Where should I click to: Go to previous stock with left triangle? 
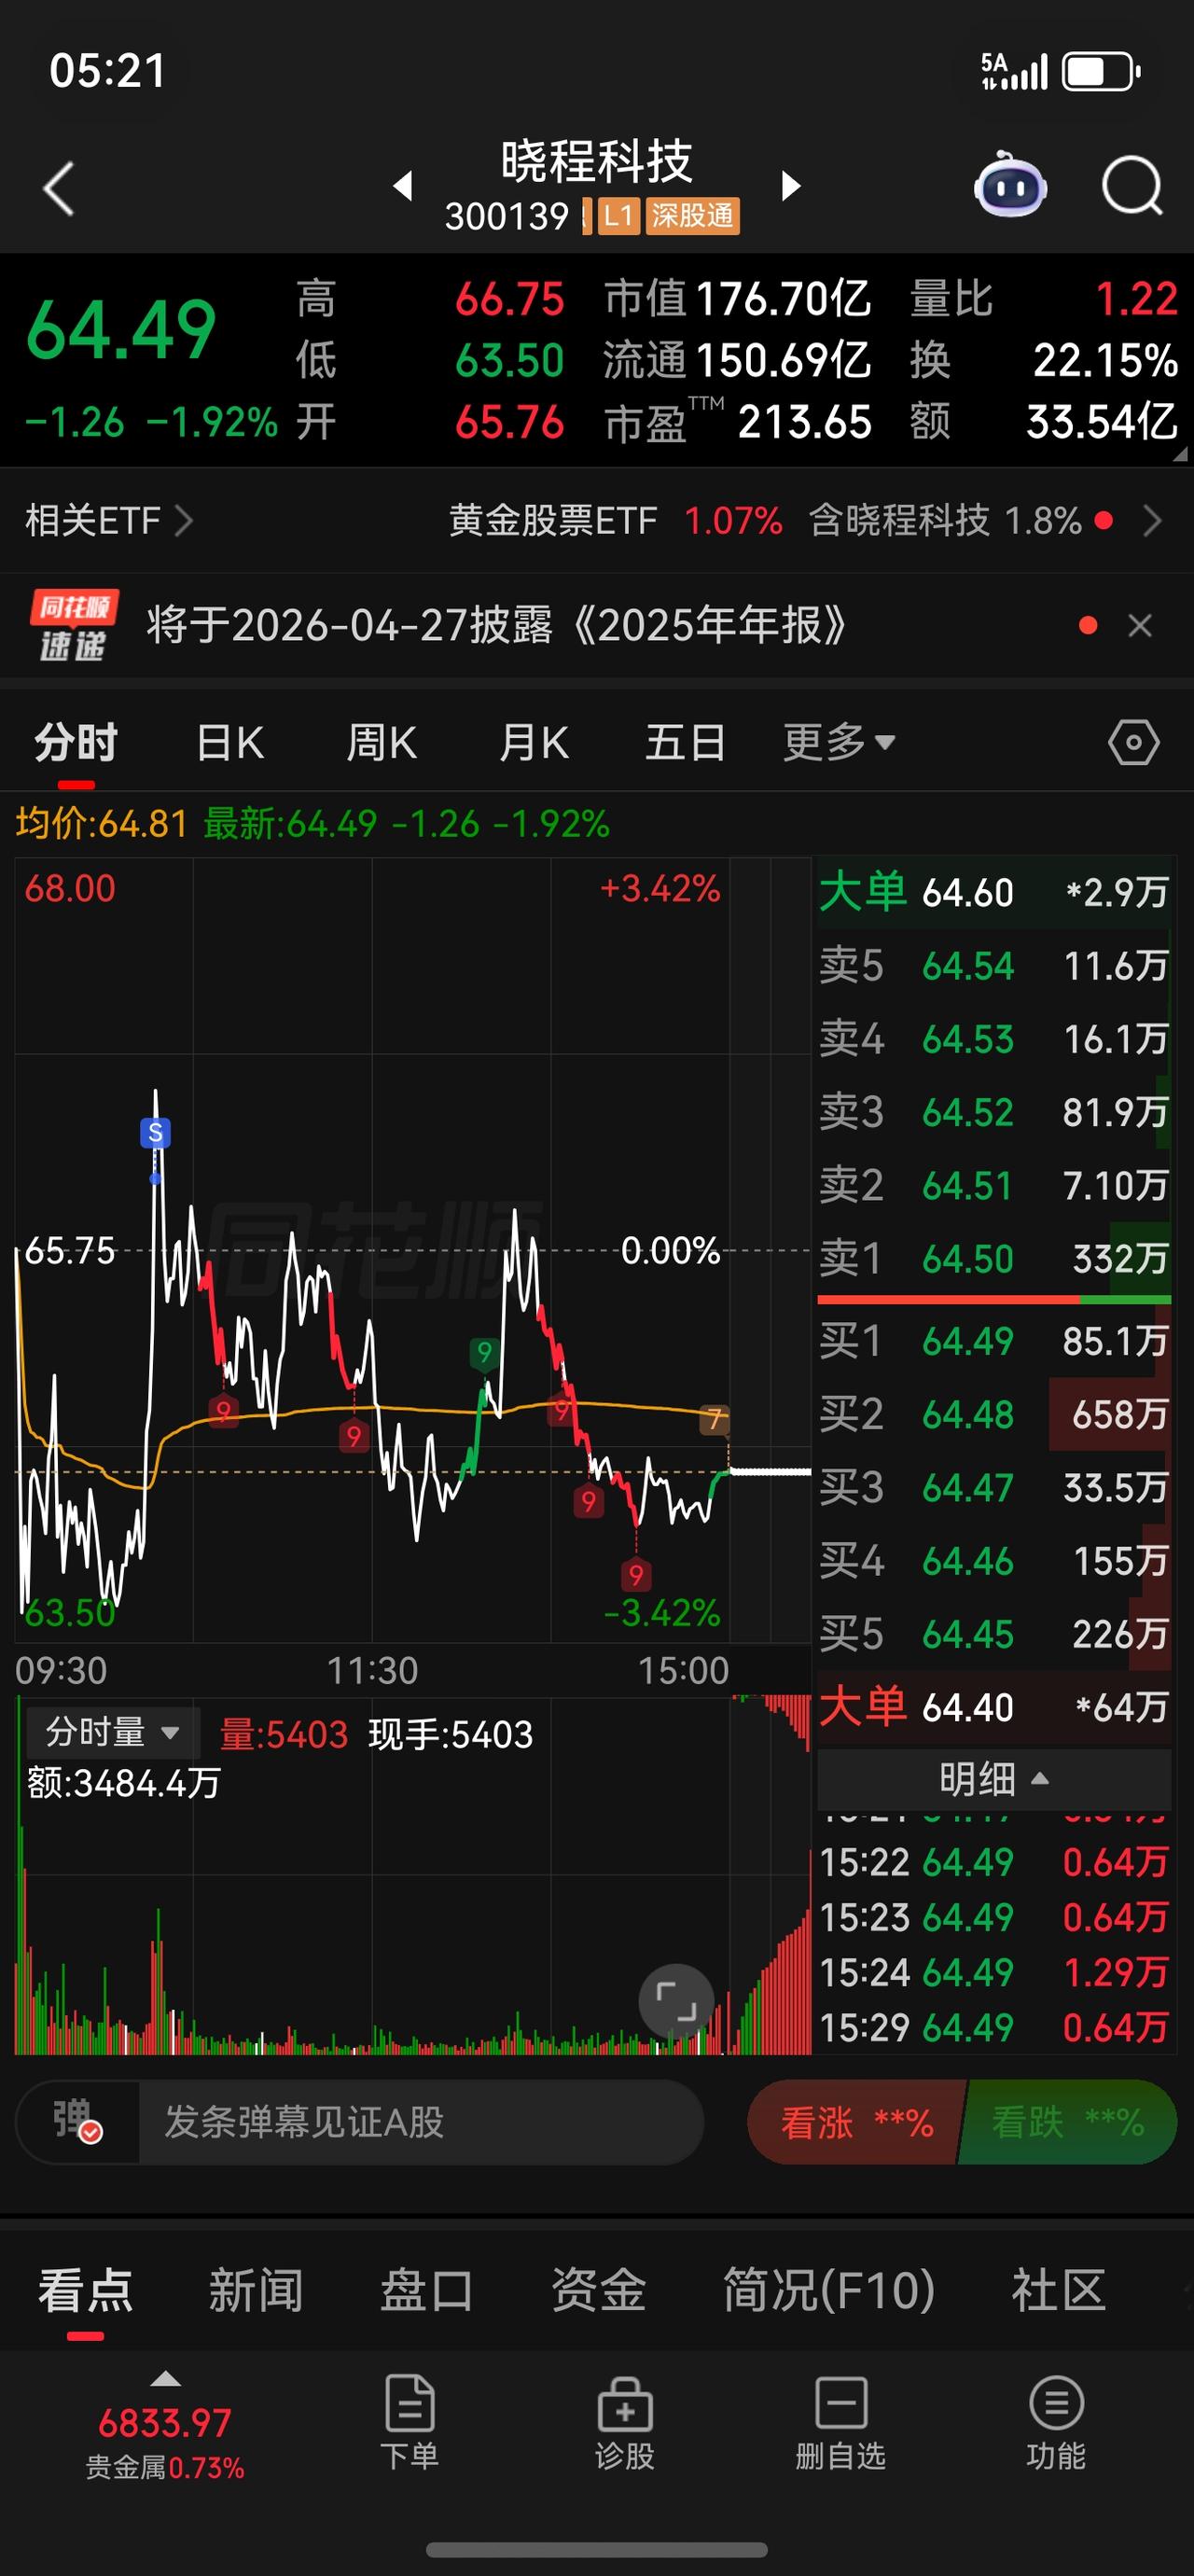403,186
